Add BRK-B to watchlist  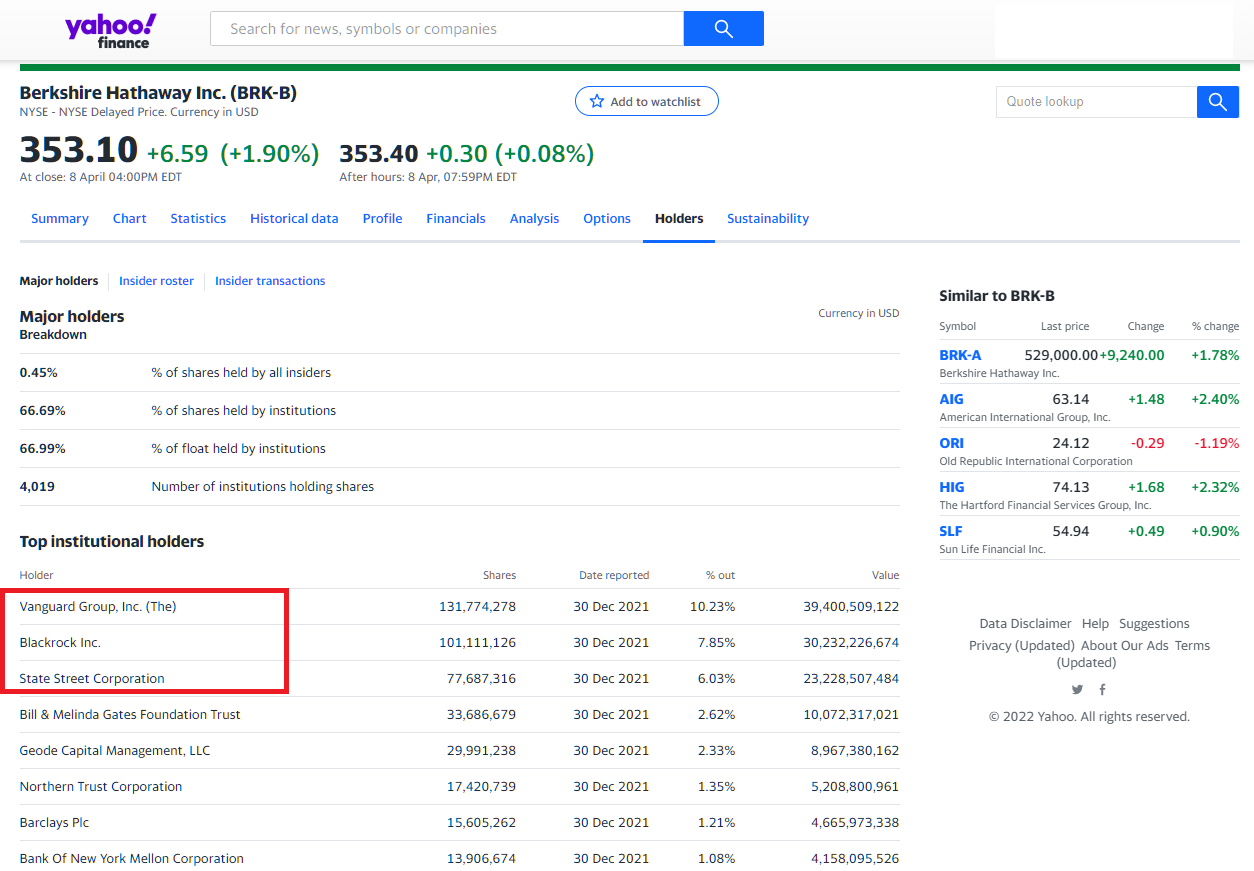pyautogui.click(x=646, y=101)
